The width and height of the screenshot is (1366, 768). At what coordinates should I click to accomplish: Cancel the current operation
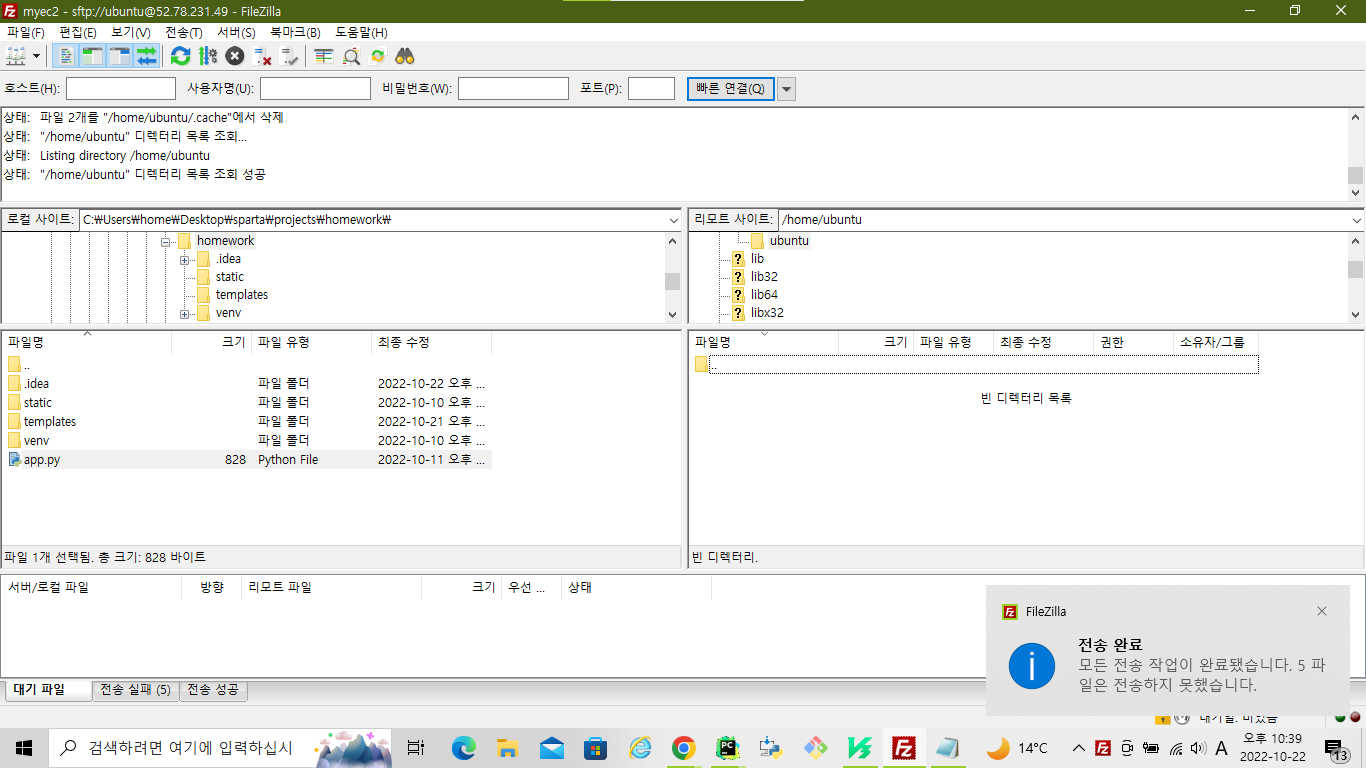click(234, 56)
